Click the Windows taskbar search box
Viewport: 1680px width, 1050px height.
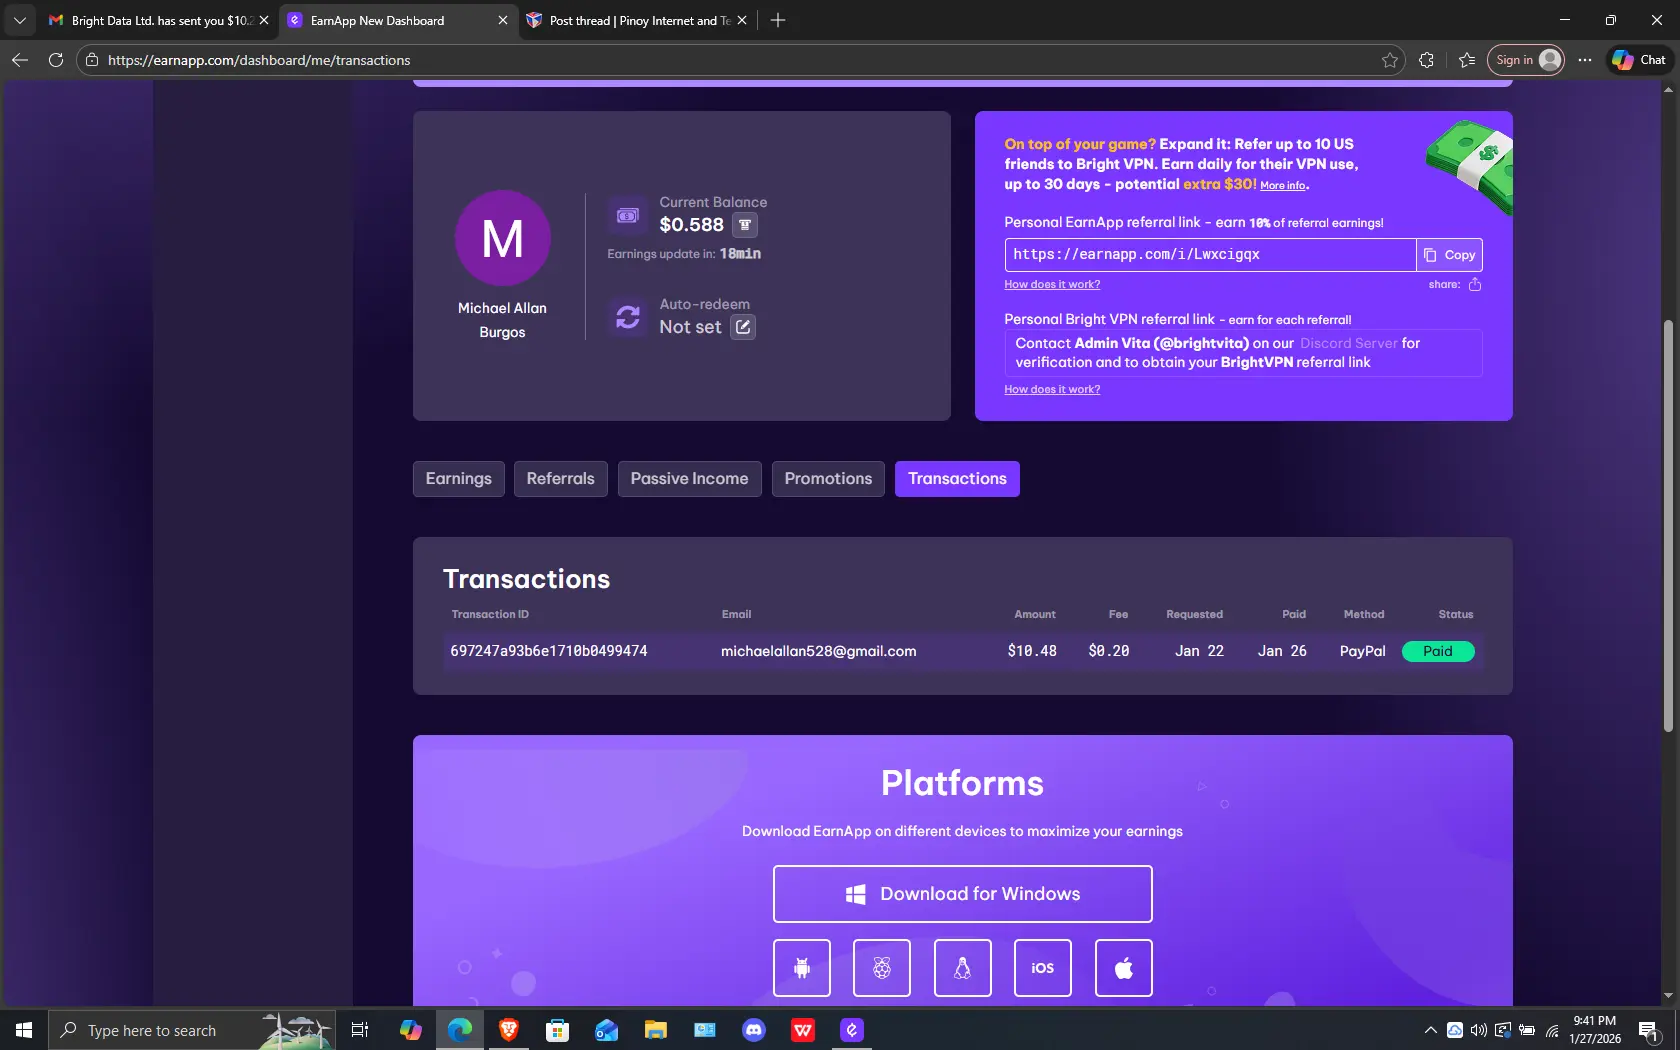[191, 1030]
